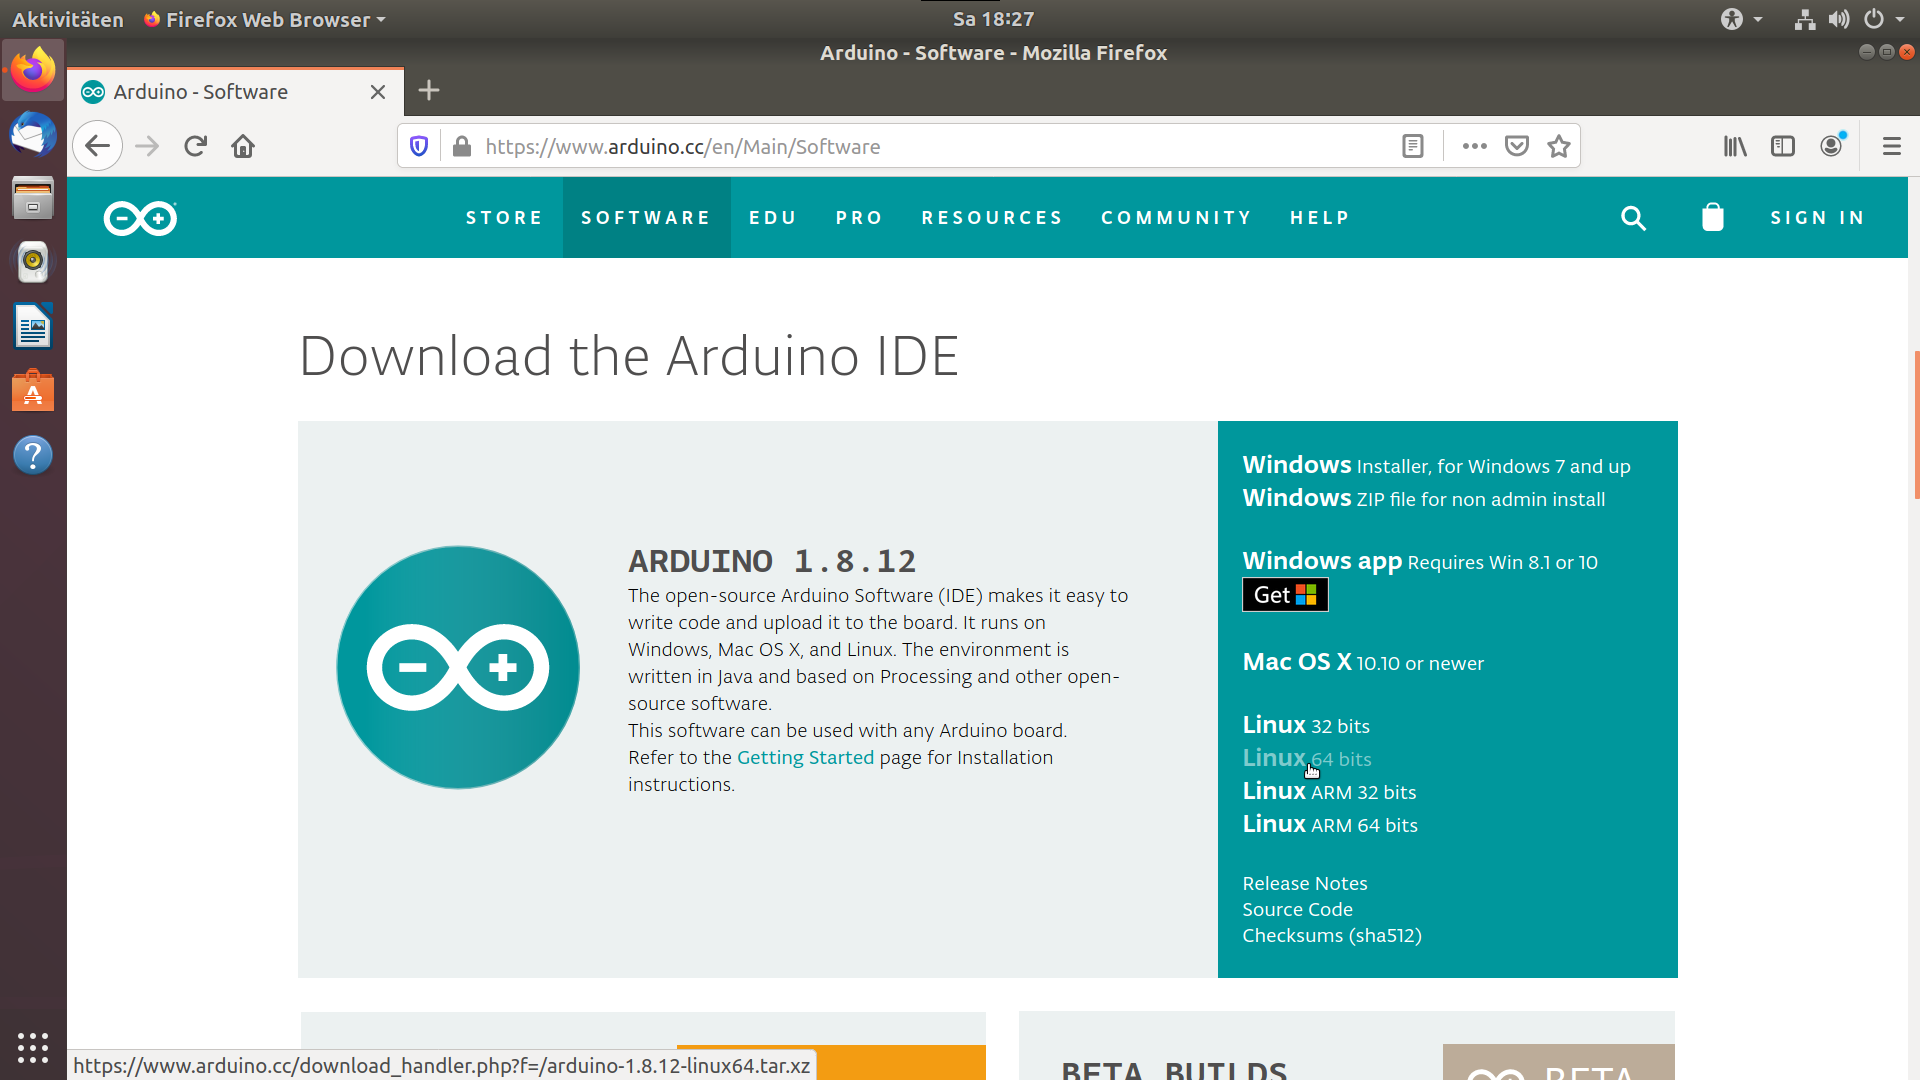Open the shopping bag cart icon
The width and height of the screenshot is (1920, 1080).
[x=1713, y=217]
